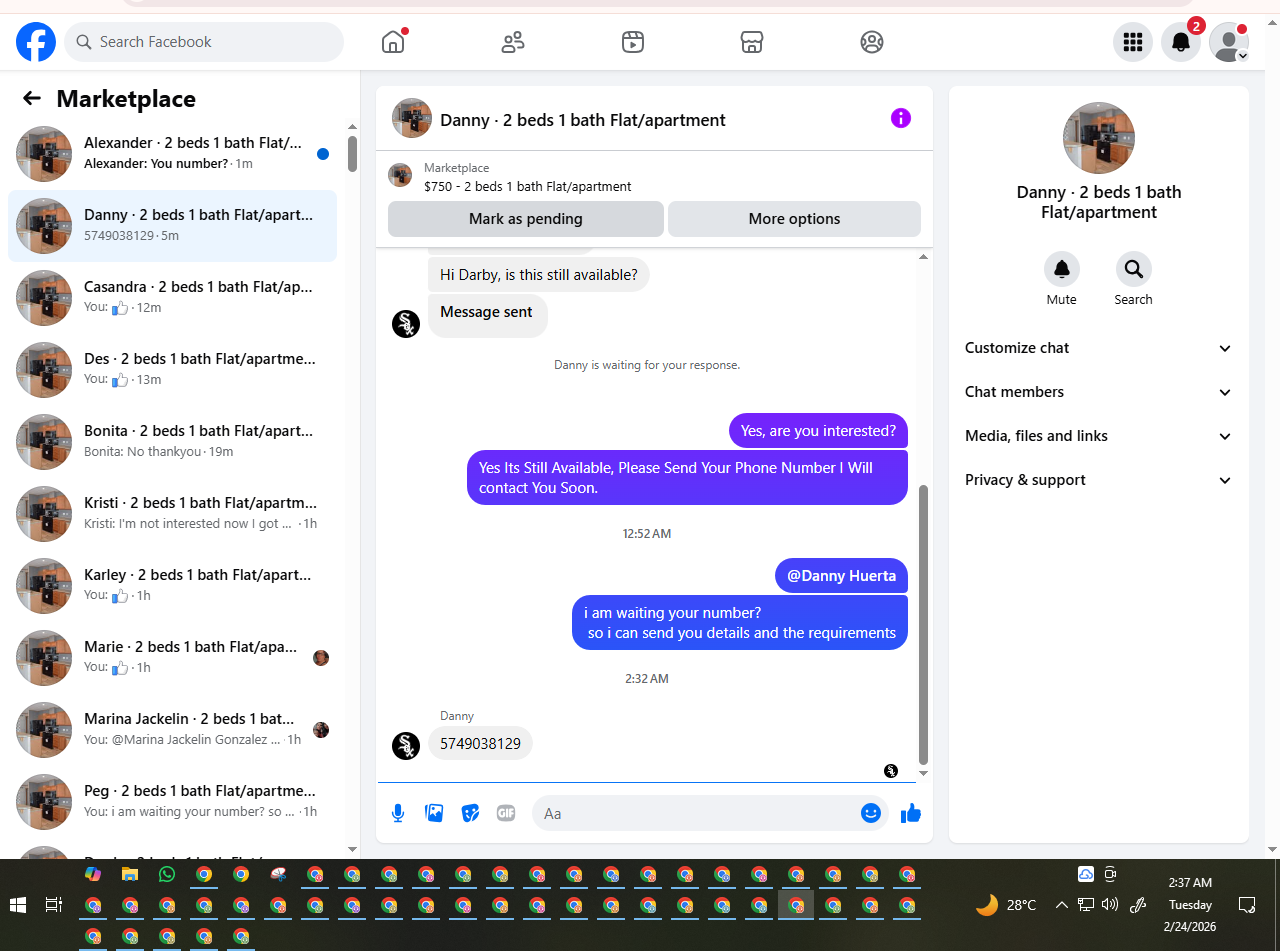1280x951 pixels.
Task: Open conversation information purple icon
Action: point(901,118)
